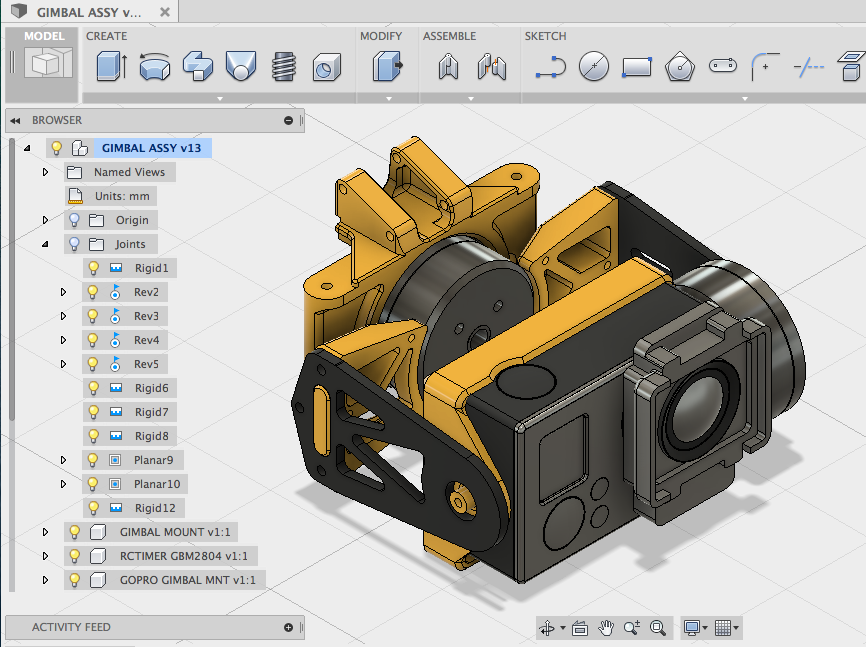Select the Press Pull tool in Modify panel
866x647 pixels.
pyautogui.click(x=388, y=65)
